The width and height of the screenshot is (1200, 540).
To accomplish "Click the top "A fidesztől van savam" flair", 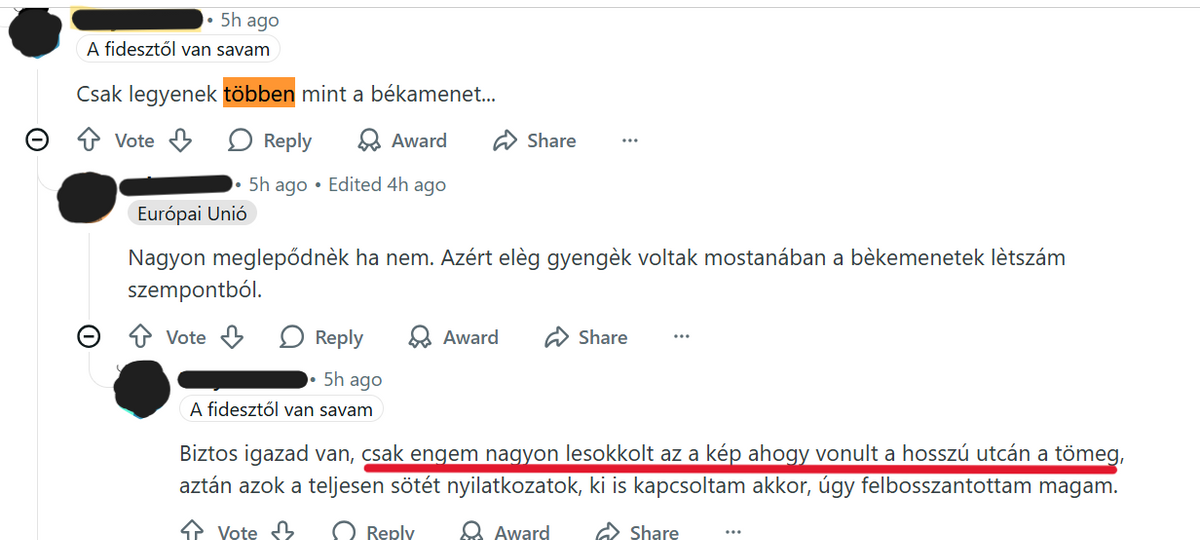I will (179, 49).
